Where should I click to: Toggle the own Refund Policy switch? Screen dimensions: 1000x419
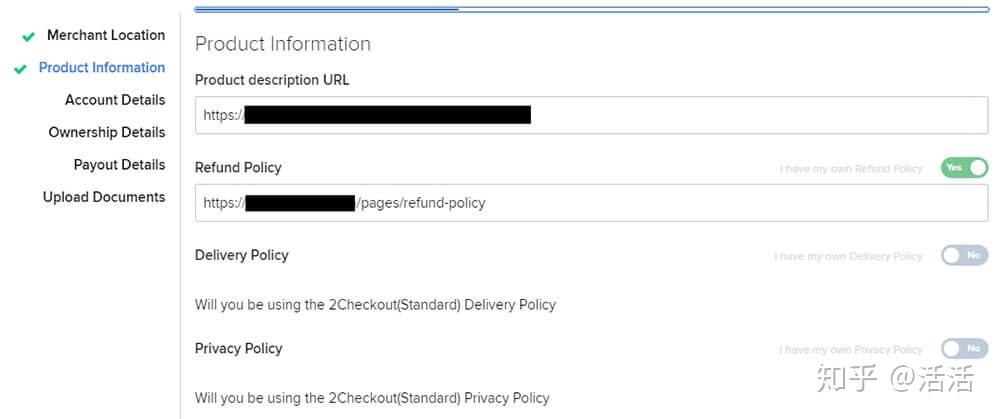[x=964, y=168]
